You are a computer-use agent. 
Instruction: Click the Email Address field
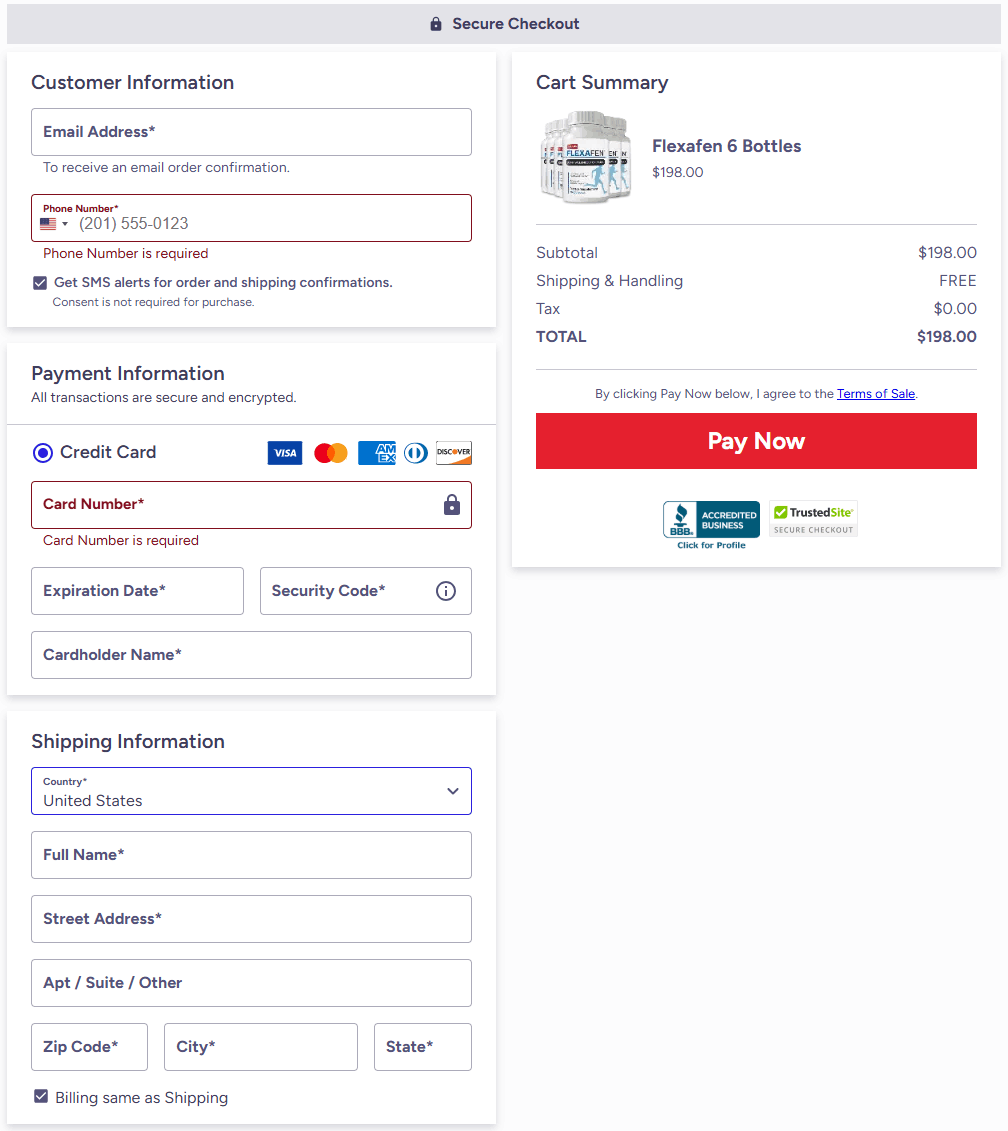pyautogui.click(x=251, y=132)
